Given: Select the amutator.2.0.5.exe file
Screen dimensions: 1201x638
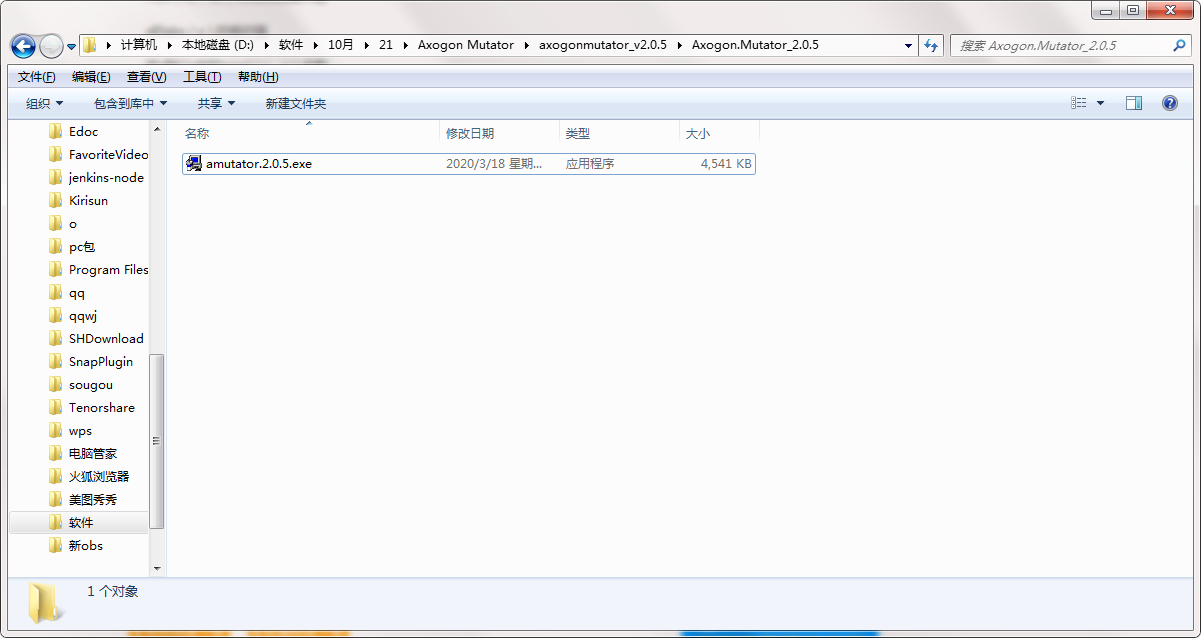Looking at the screenshot, I should (x=468, y=163).
